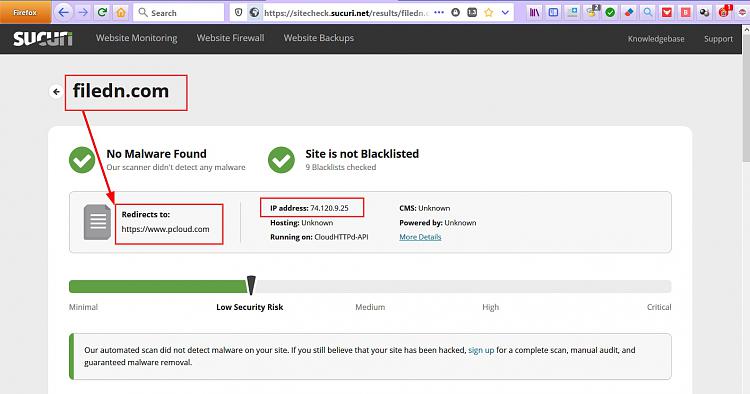Open the More Details link
Screen dimensions: 750x394
click(420, 237)
